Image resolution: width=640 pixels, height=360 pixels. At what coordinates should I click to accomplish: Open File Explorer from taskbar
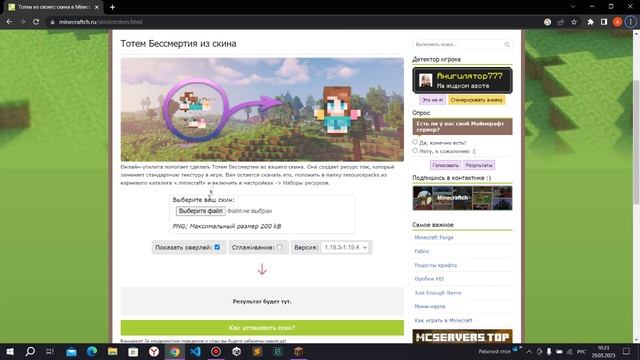tap(113, 351)
